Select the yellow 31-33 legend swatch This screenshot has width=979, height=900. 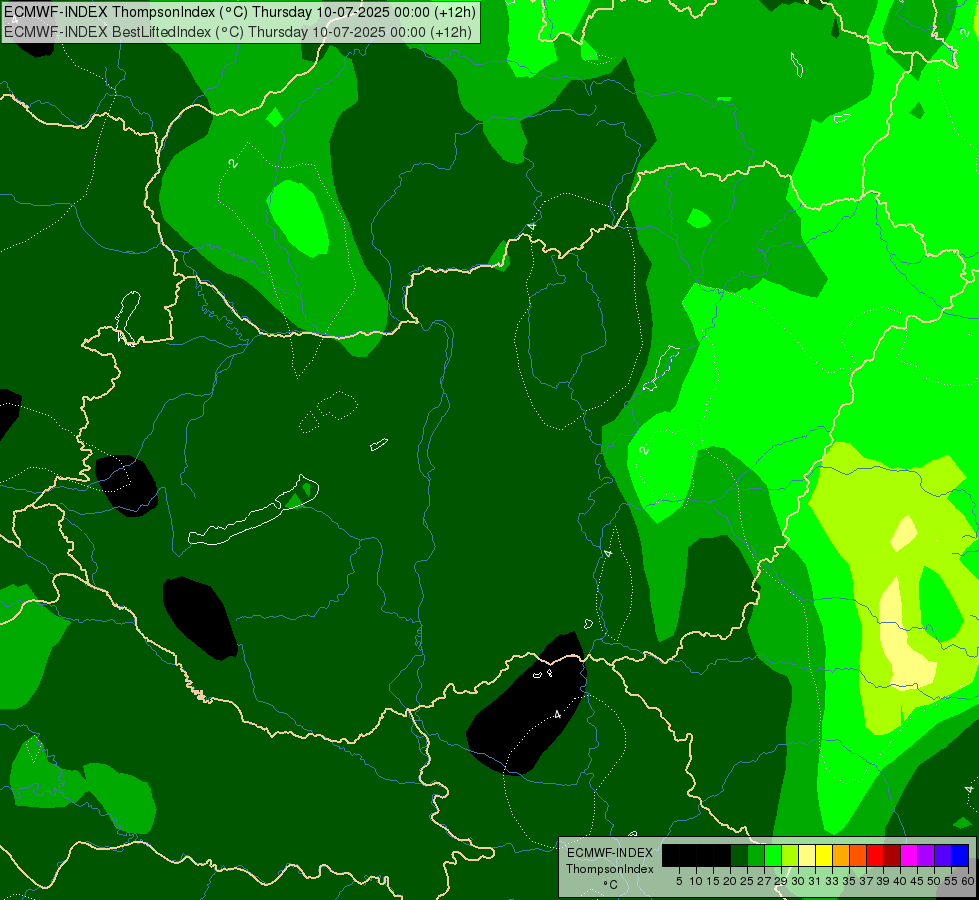coord(824,855)
